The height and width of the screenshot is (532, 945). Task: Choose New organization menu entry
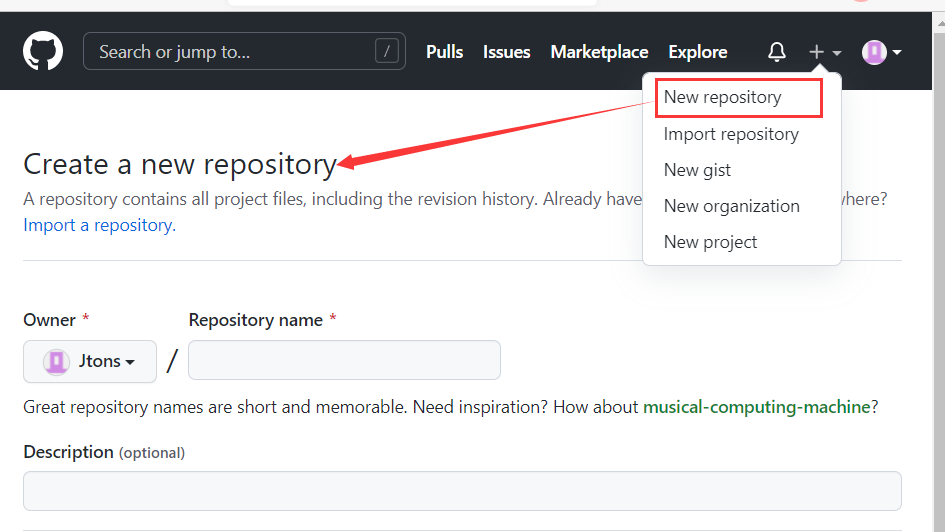732,206
